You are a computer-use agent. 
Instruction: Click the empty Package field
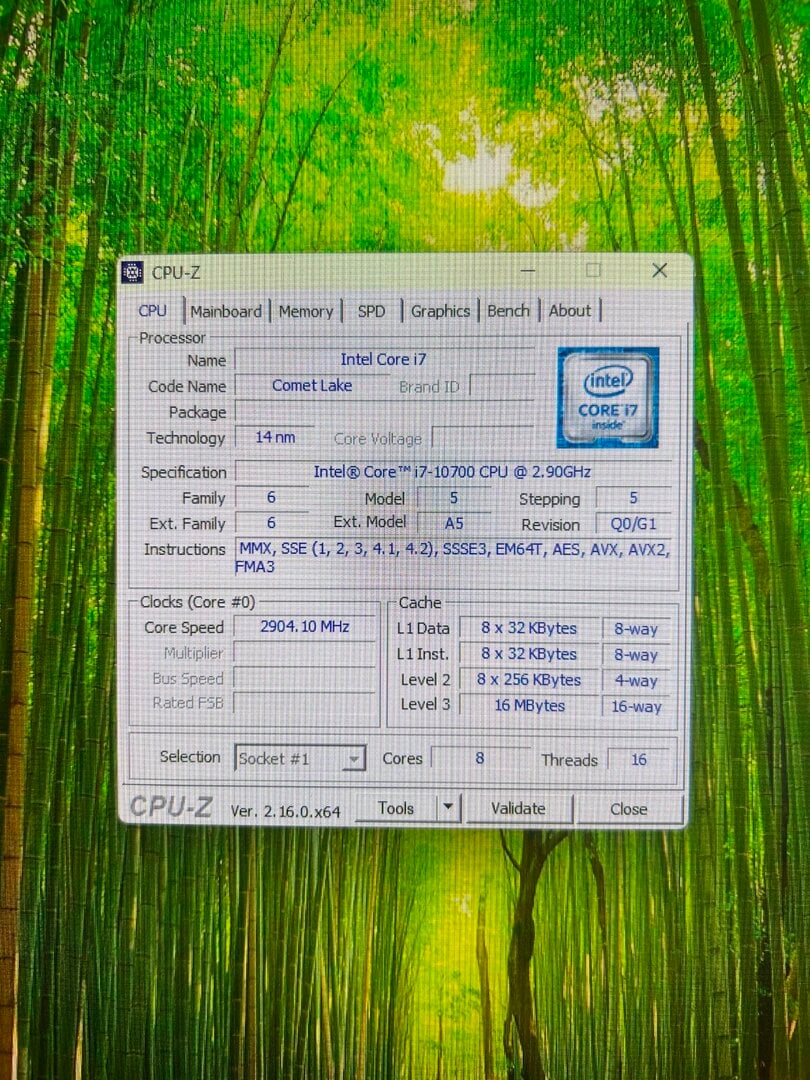tap(384, 412)
